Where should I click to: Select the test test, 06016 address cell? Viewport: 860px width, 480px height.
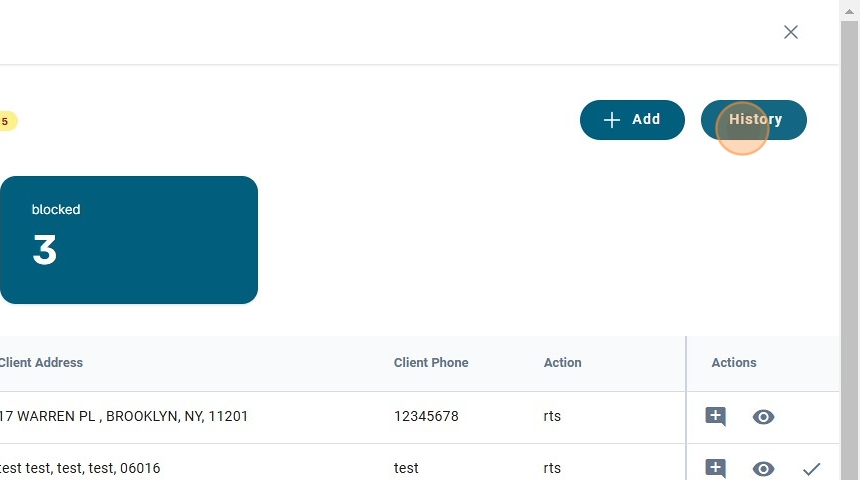[80, 468]
